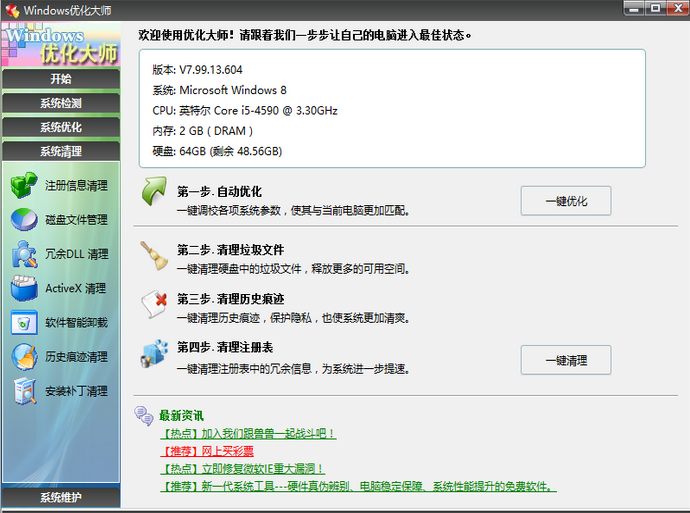Open the red 网上买彩票 link

click(x=207, y=451)
